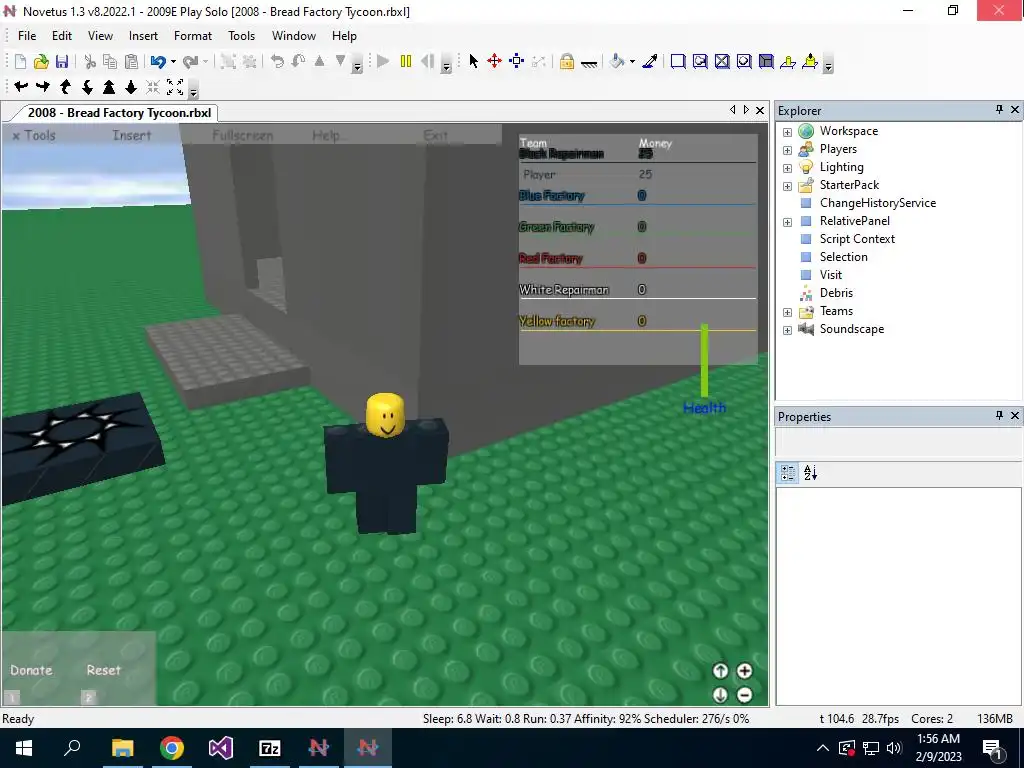1024x768 pixels.
Task: Select Script Context in Explorer
Action: [857, 239]
